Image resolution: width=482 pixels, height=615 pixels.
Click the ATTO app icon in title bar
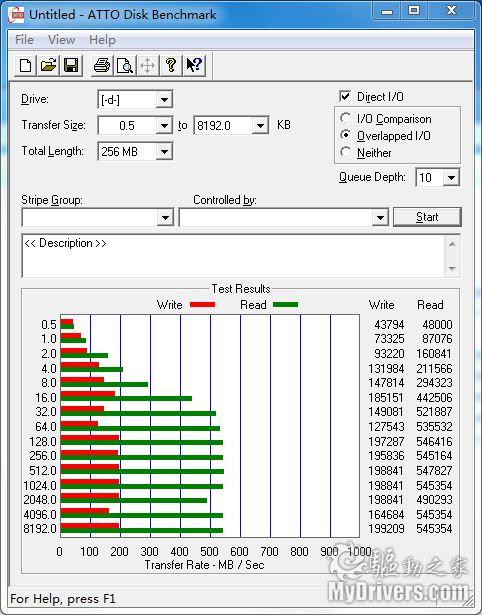pyautogui.click(x=16, y=15)
